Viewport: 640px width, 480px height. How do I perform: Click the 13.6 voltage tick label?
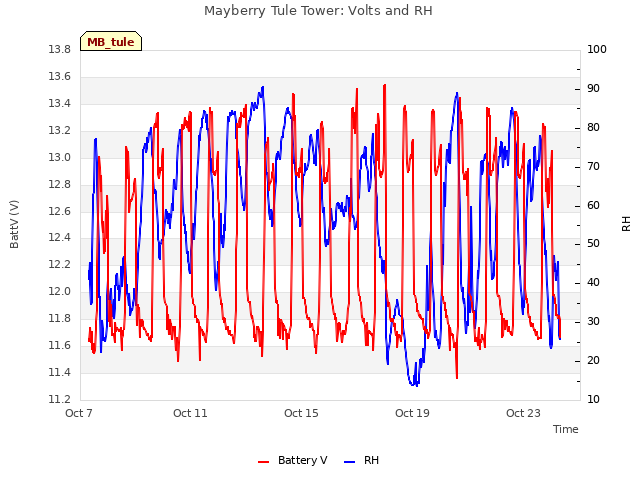[x=60, y=76]
